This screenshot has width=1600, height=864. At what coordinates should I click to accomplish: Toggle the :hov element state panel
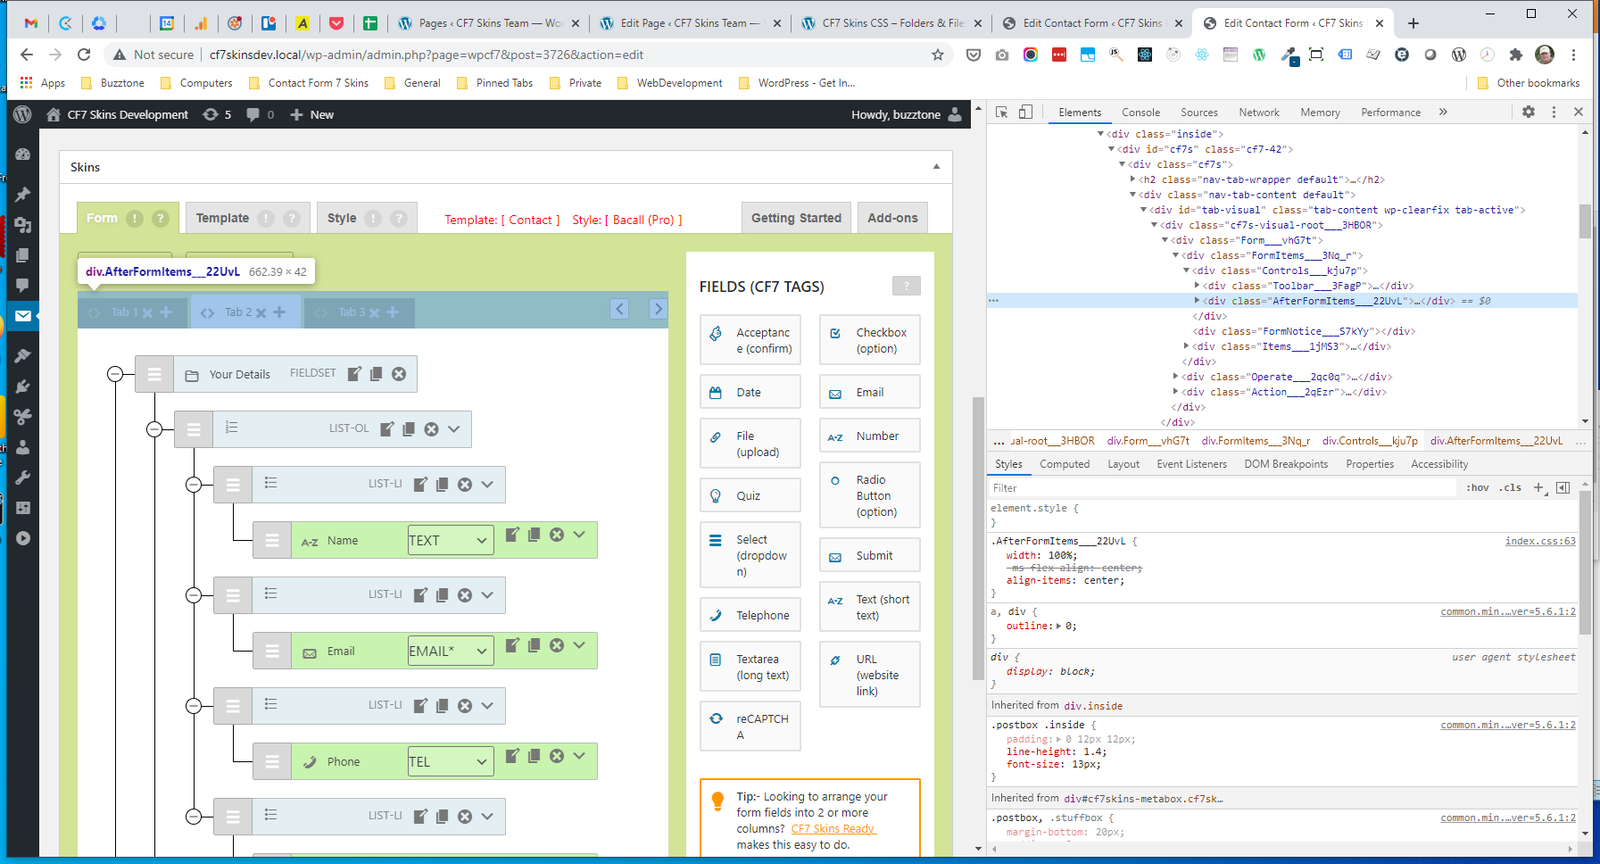tap(1477, 488)
